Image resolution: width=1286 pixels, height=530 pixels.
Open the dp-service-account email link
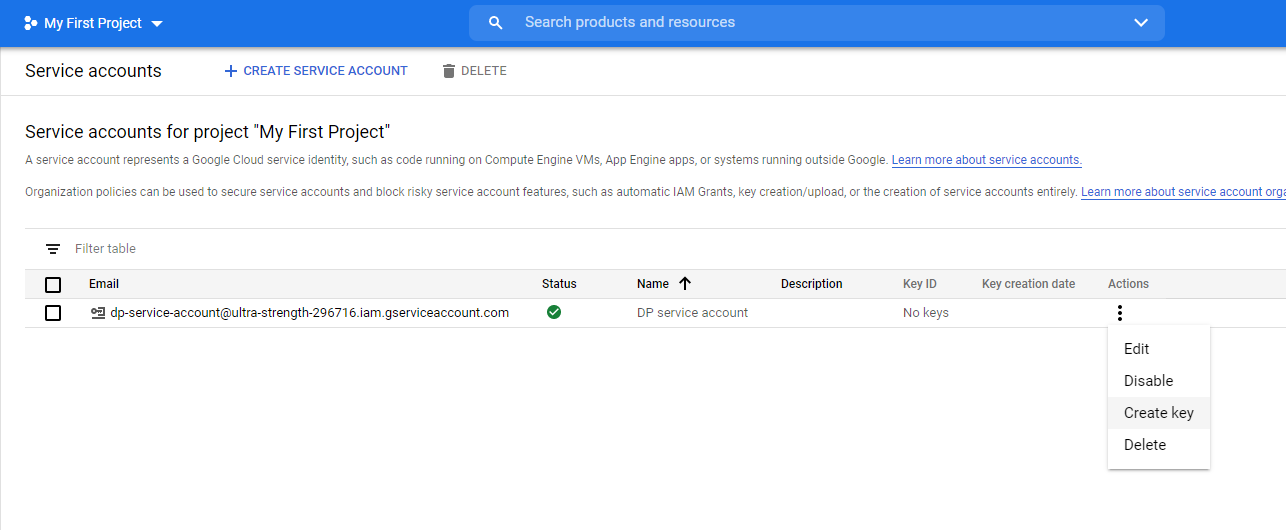click(x=309, y=313)
